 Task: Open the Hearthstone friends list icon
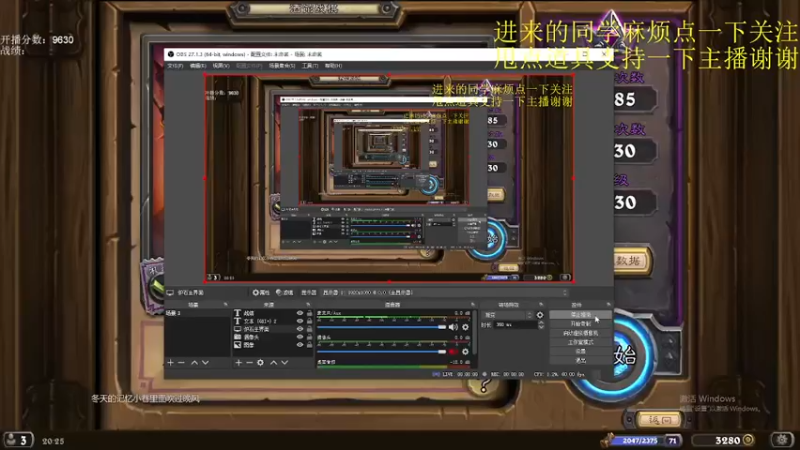coord(17,440)
